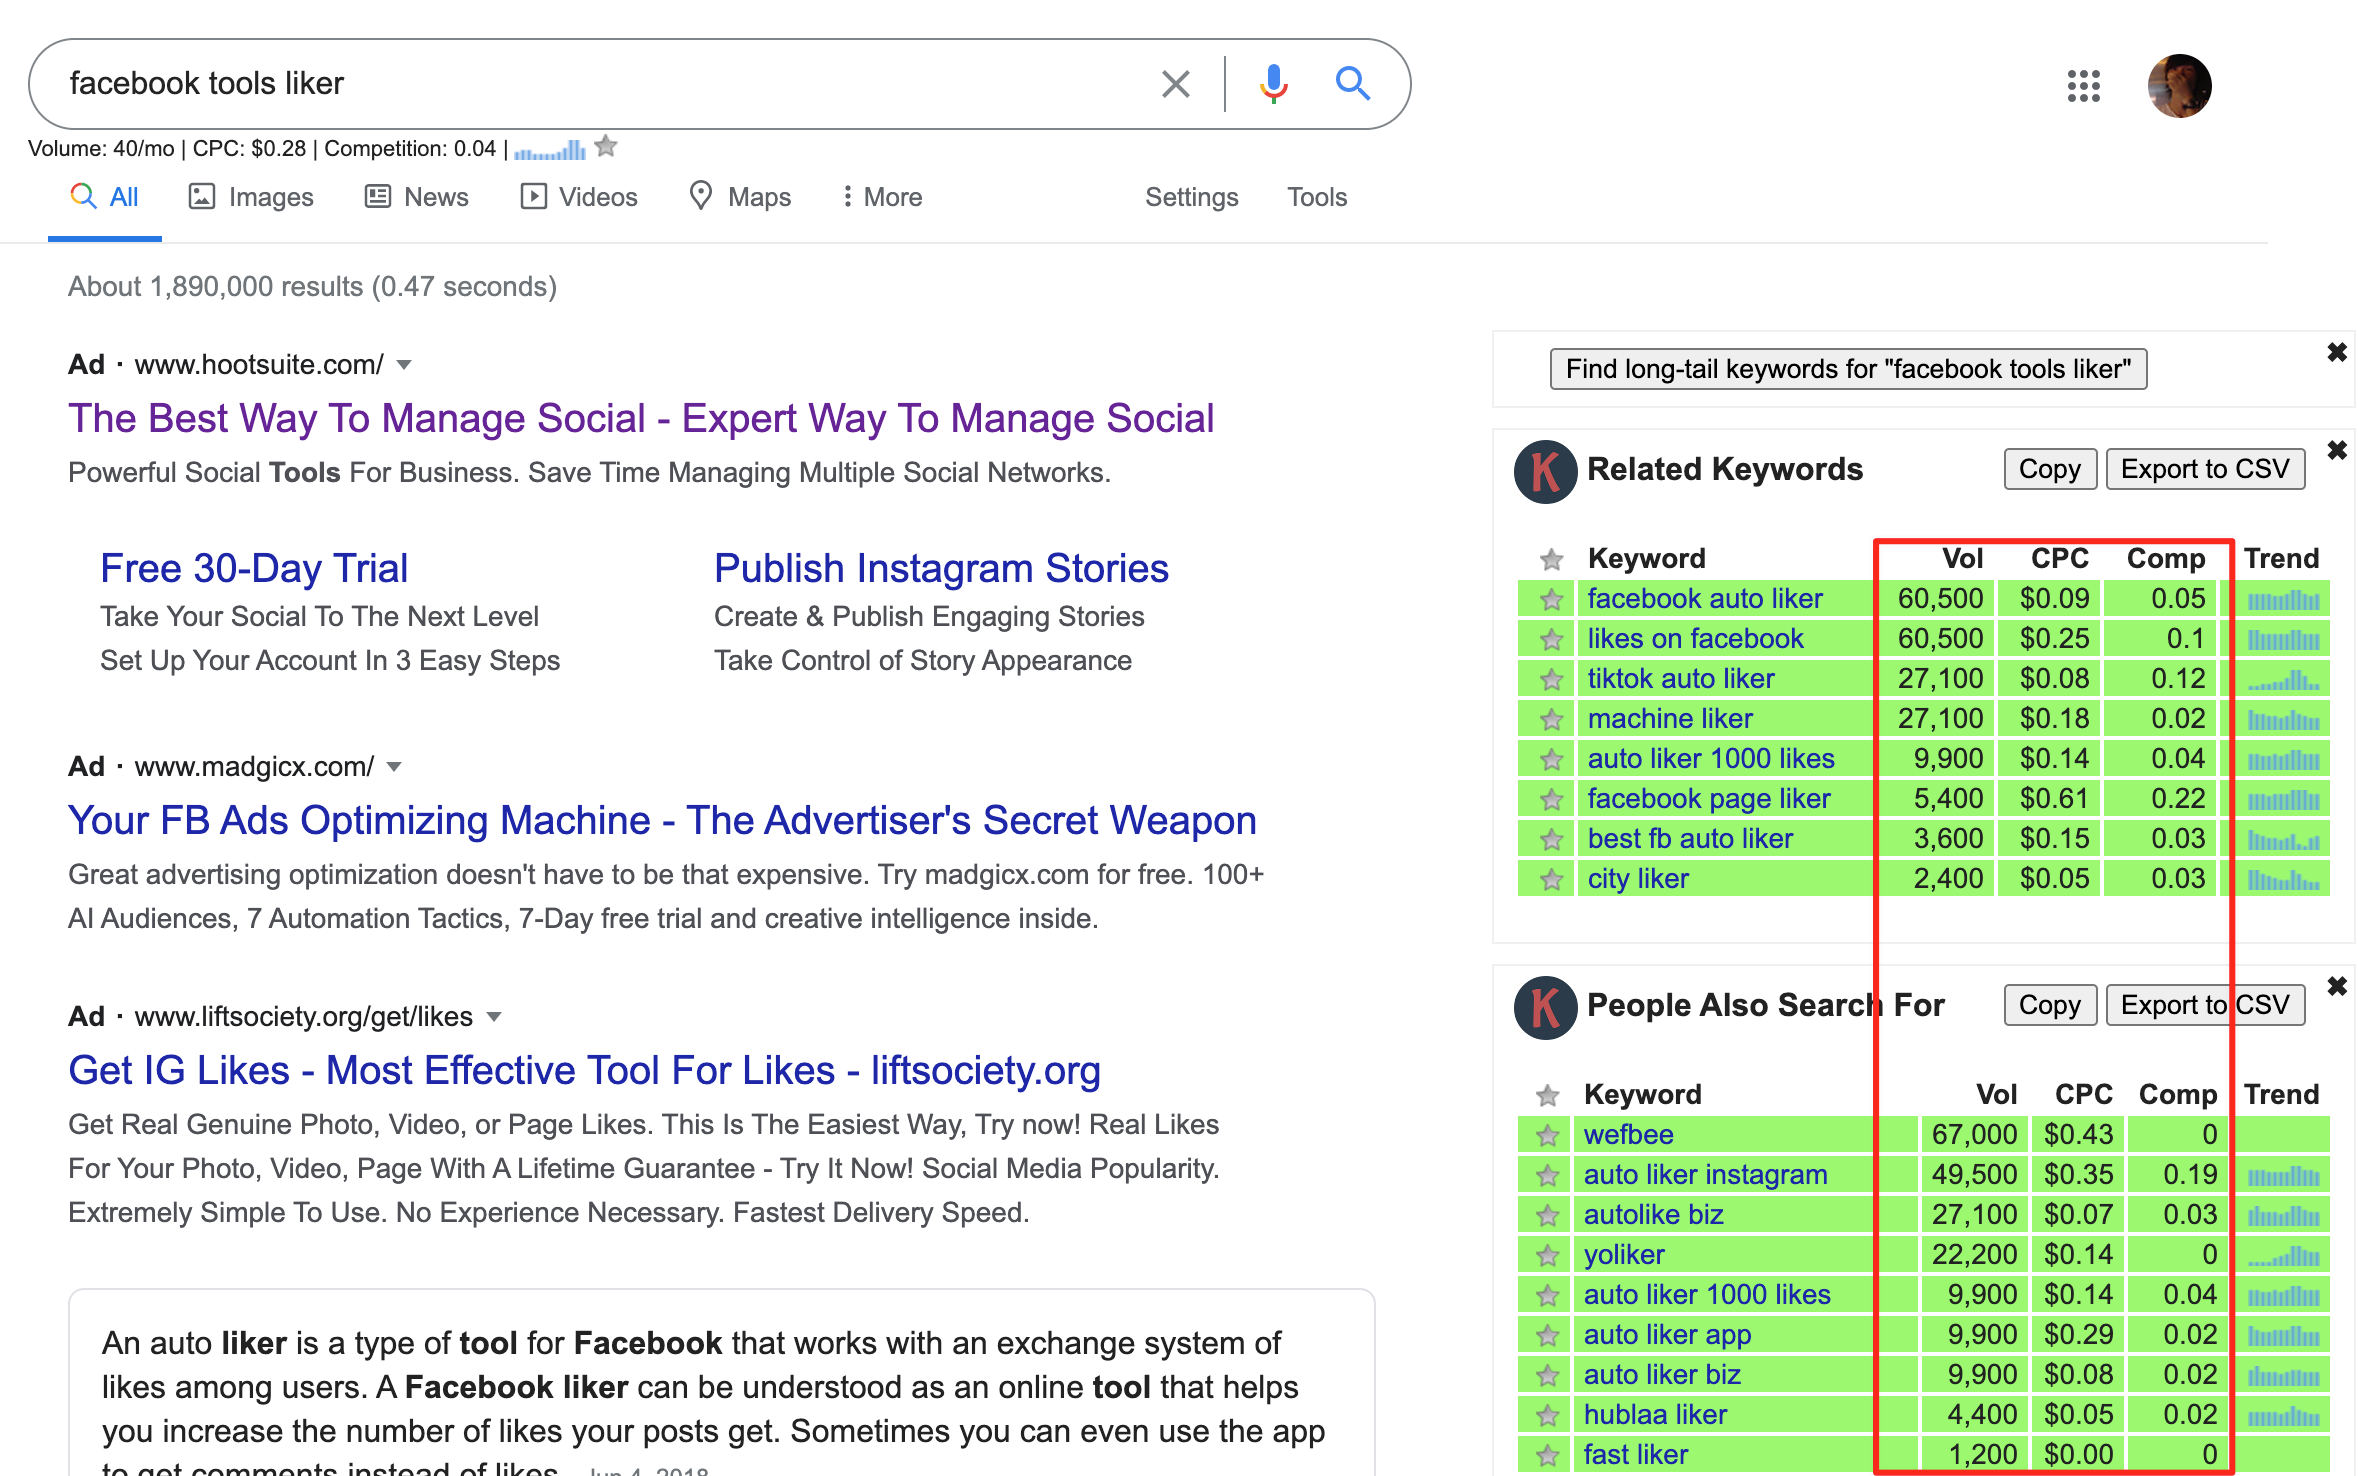Export Related Keywords to CSV
The image size is (2358, 1476).
[x=2205, y=469]
